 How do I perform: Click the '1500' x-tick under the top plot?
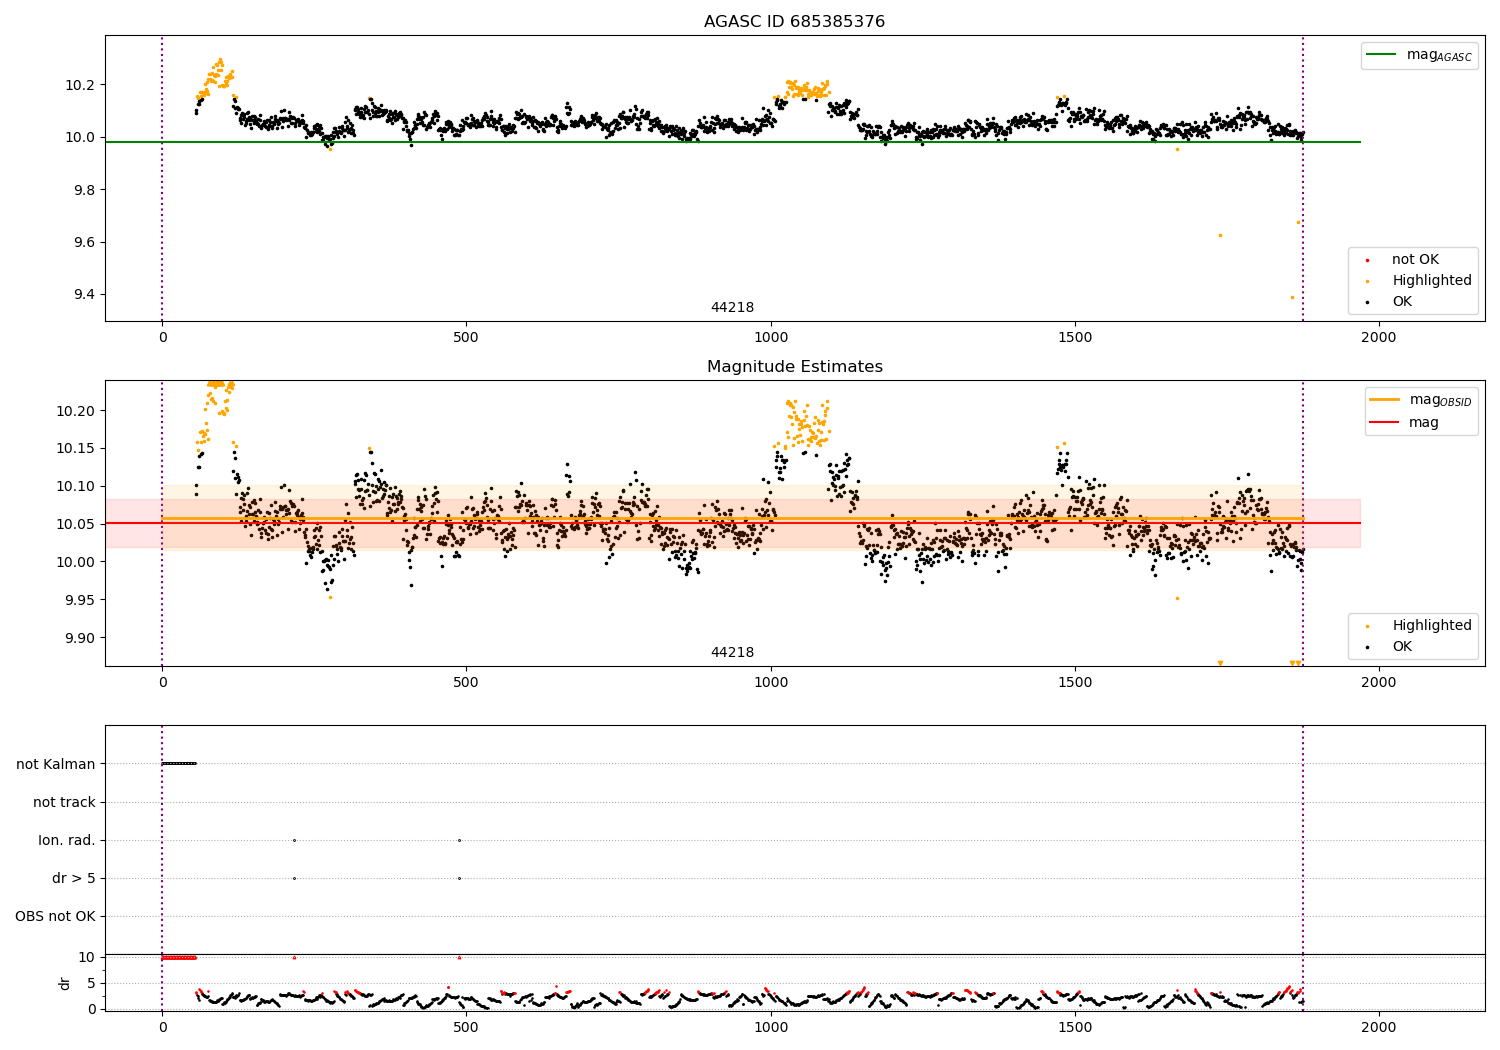click(1075, 338)
